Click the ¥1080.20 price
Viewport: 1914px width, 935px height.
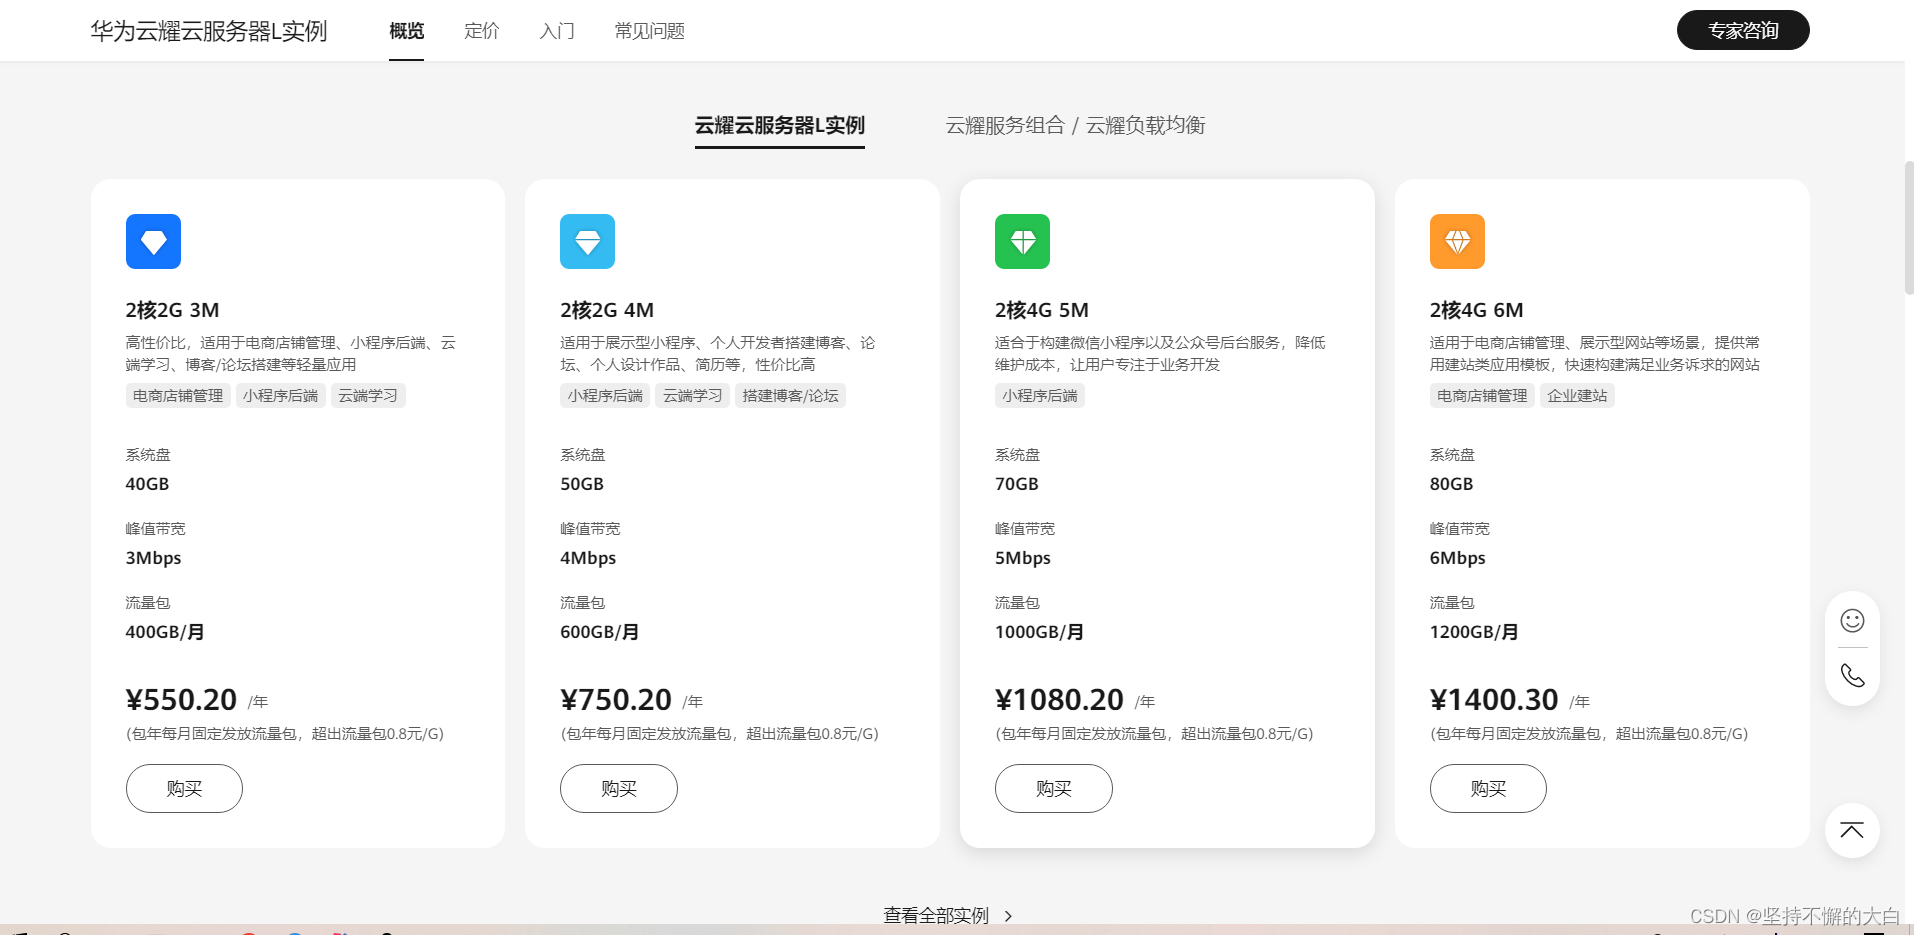[x=1059, y=699]
